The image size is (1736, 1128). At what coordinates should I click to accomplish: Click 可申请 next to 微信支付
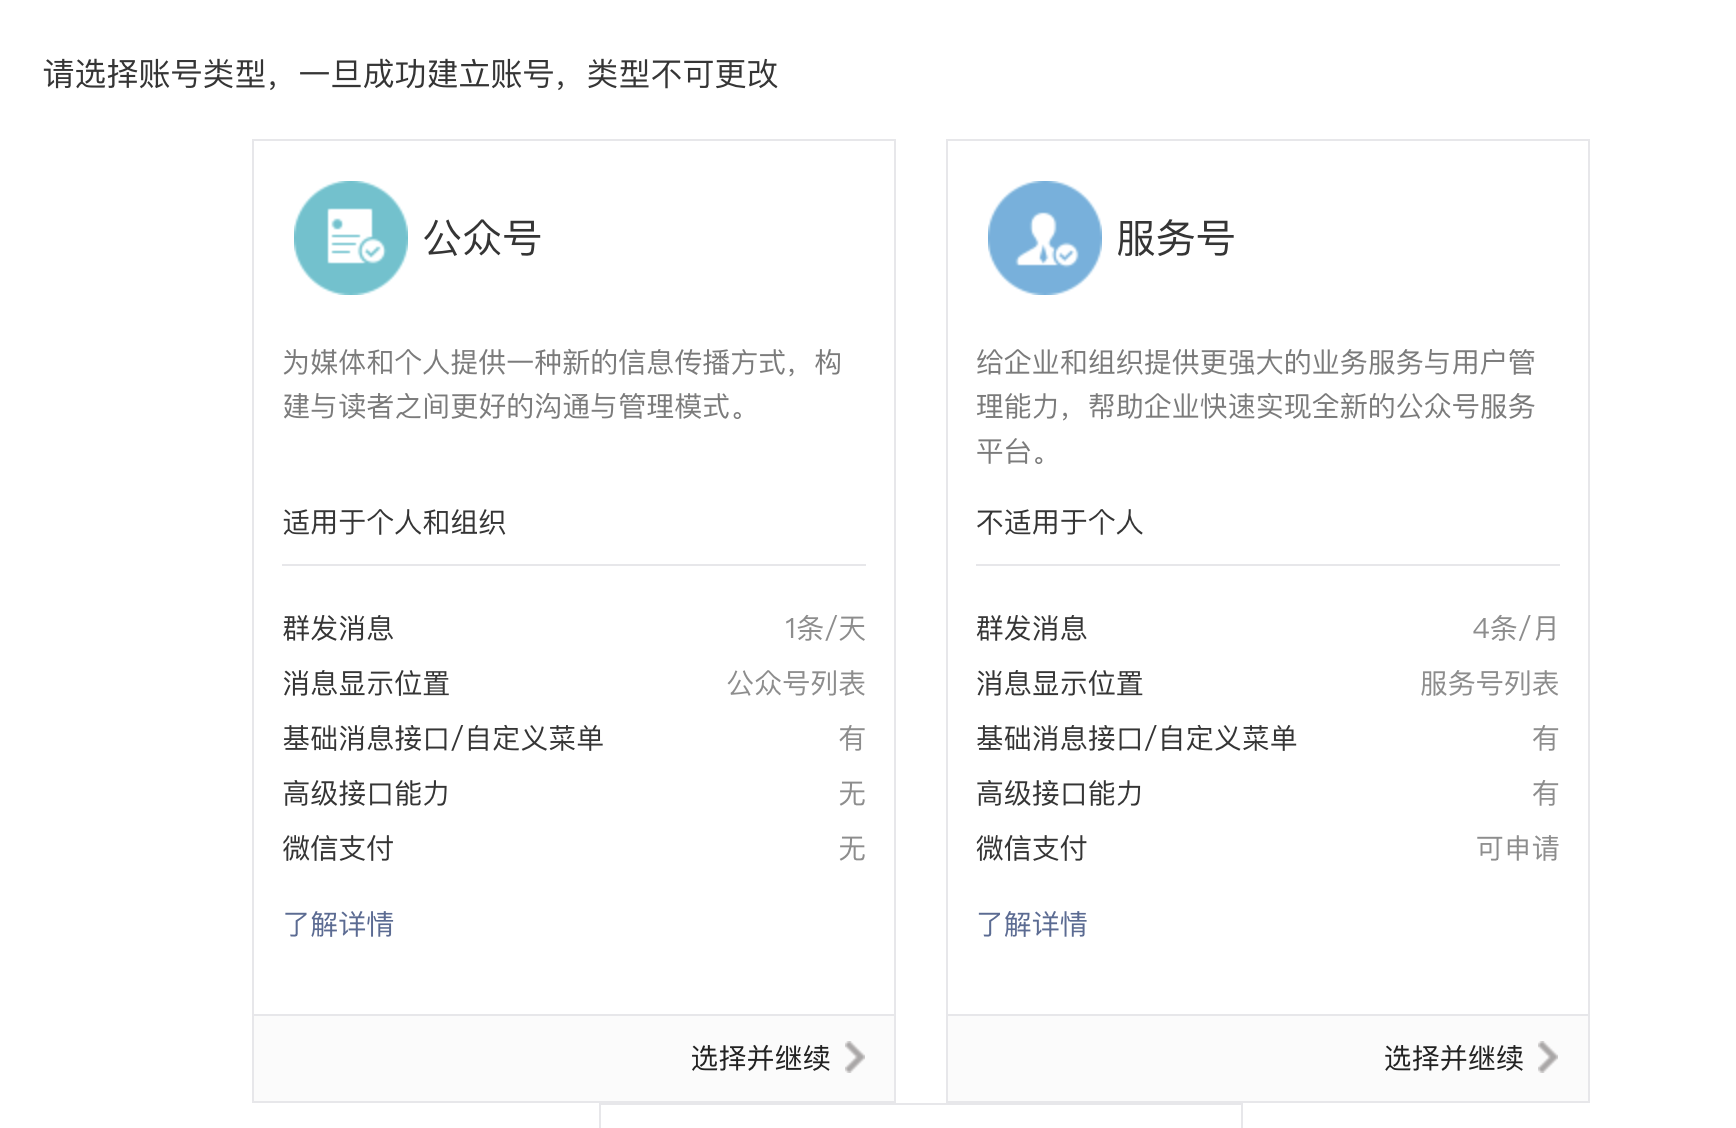1518,848
